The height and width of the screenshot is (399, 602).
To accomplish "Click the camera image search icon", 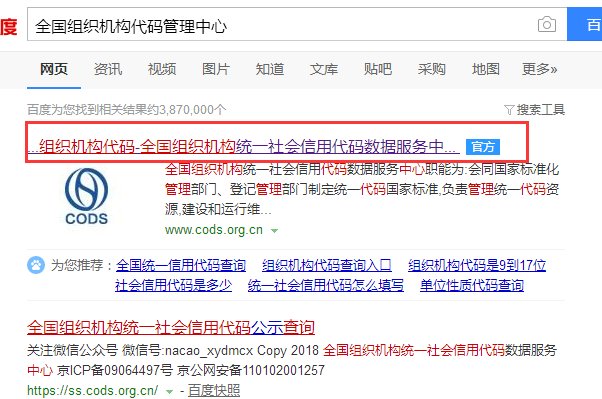I will click(547, 25).
